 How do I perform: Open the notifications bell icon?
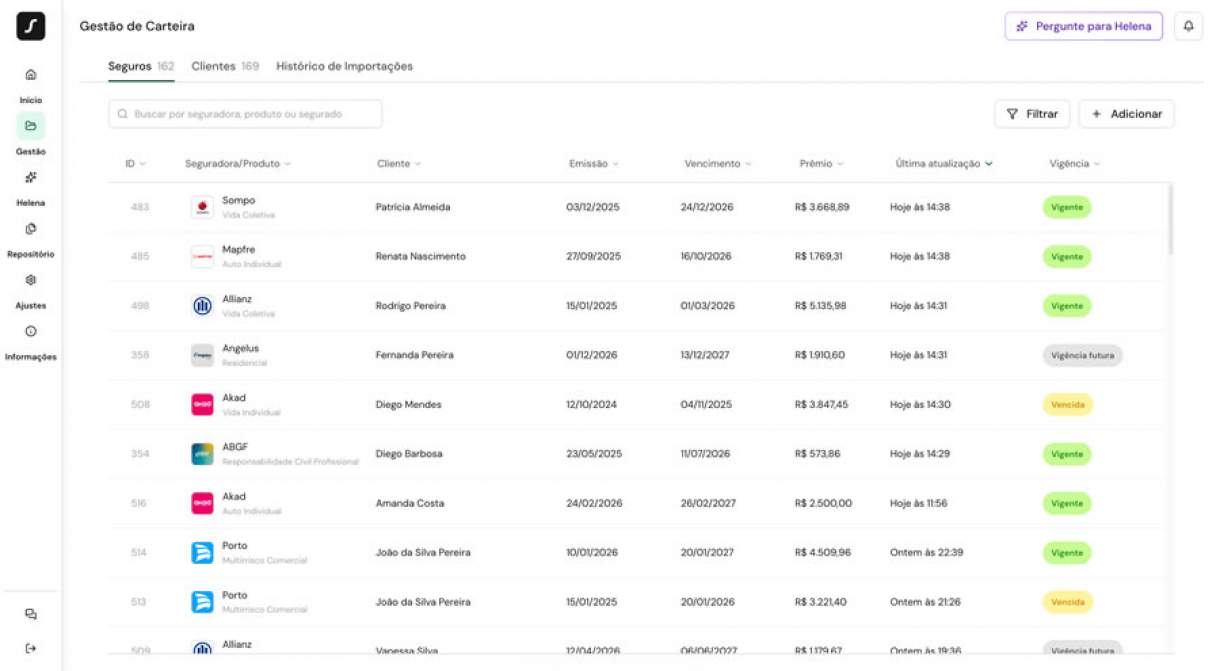click(x=1188, y=27)
